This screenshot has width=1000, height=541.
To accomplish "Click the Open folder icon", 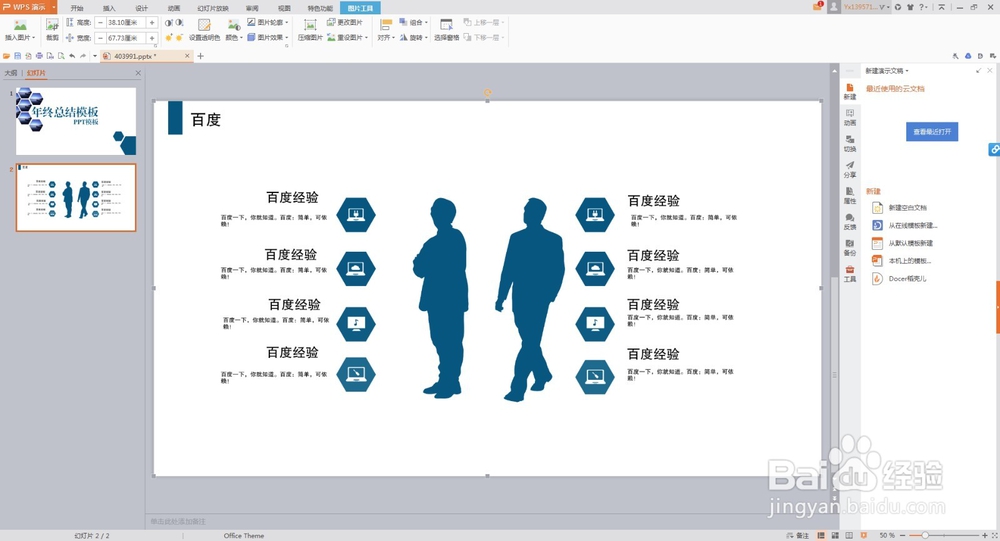I will (6, 56).
